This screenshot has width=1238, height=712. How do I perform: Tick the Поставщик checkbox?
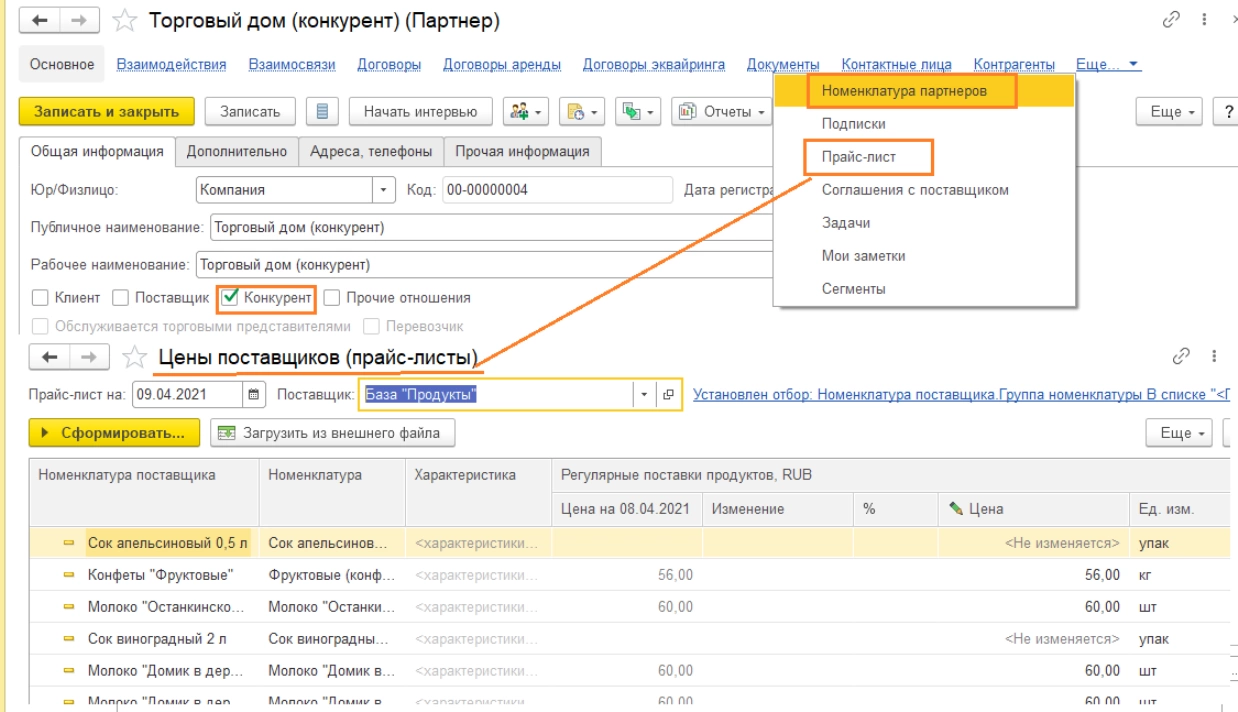coord(120,297)
